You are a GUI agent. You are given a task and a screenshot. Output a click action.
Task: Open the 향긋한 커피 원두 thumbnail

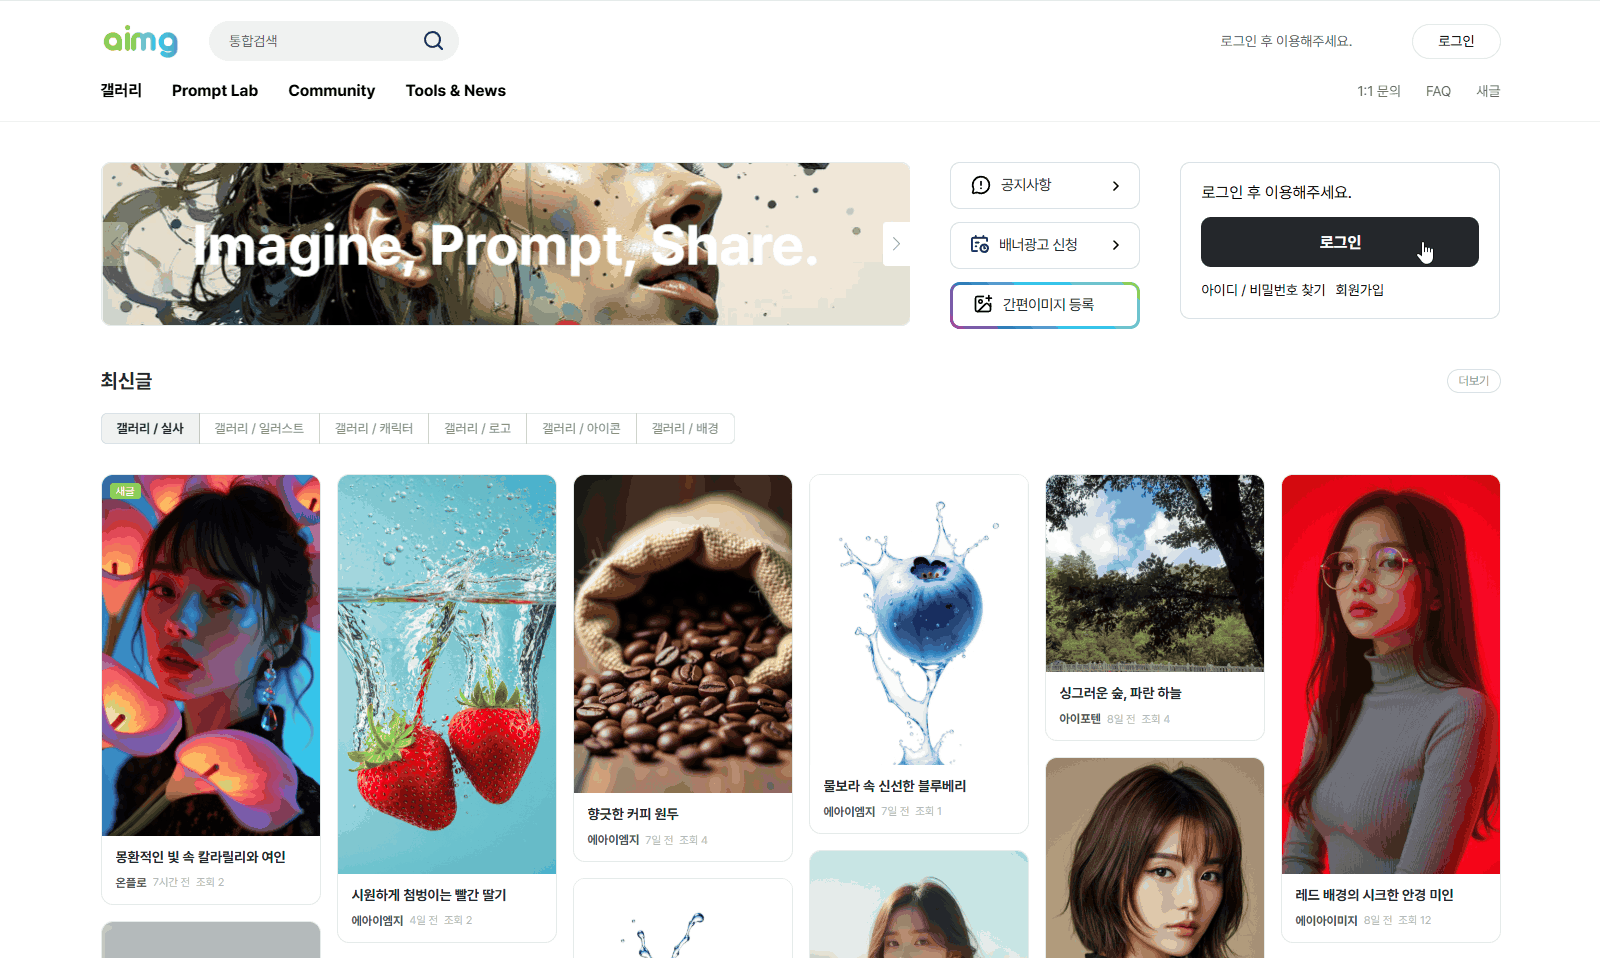[683, 634]
